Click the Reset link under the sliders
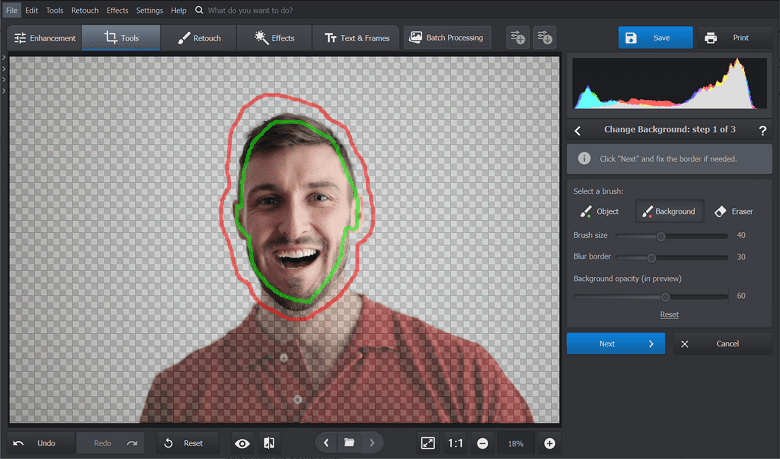 [669, 314]
